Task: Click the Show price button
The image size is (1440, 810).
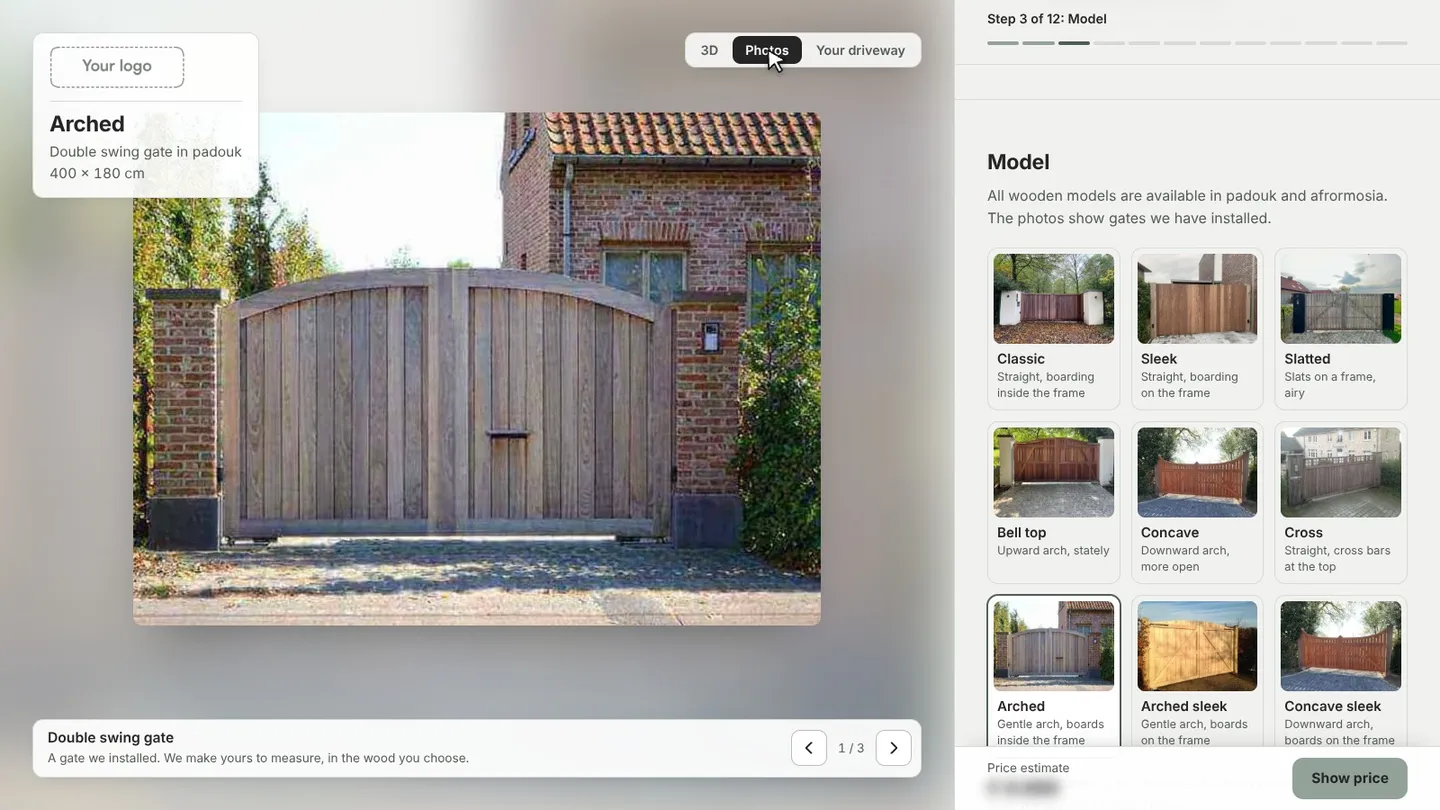Action: click(1349, 778)
